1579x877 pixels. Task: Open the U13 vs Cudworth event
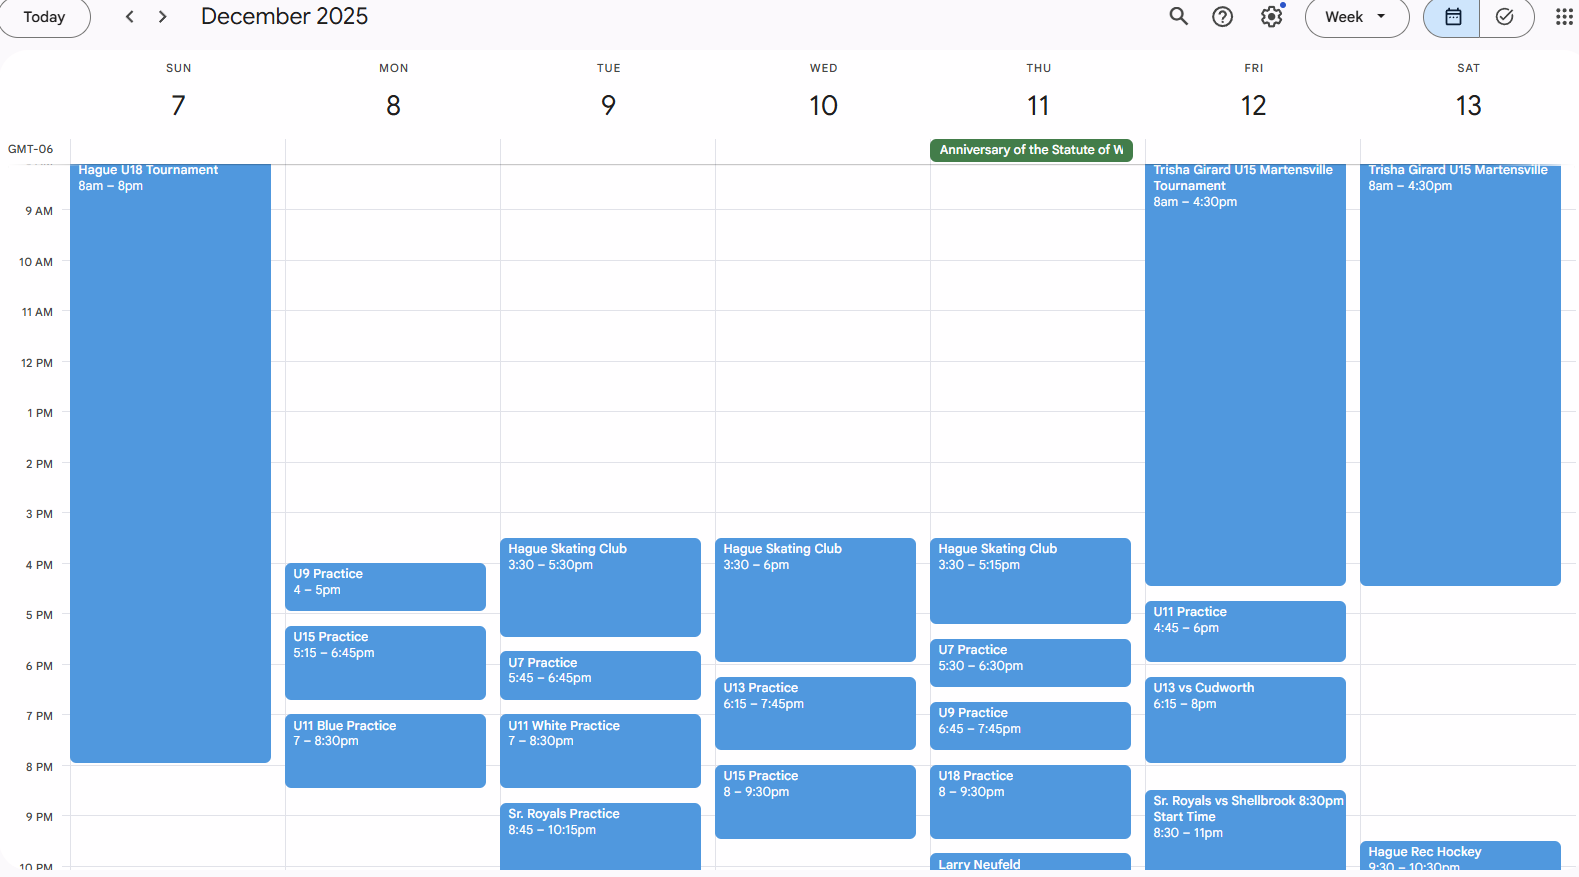1244,720
